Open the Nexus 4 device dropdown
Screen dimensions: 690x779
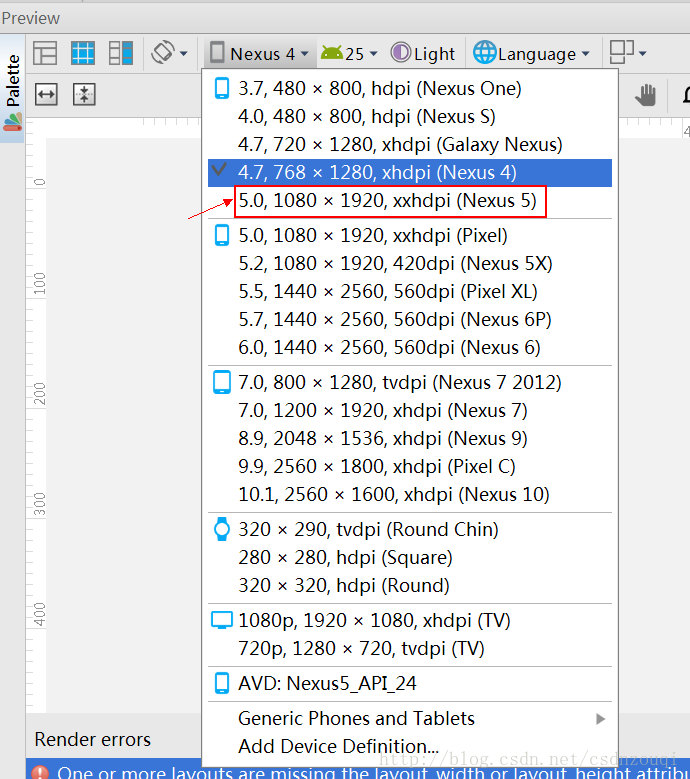pos(259,53)
